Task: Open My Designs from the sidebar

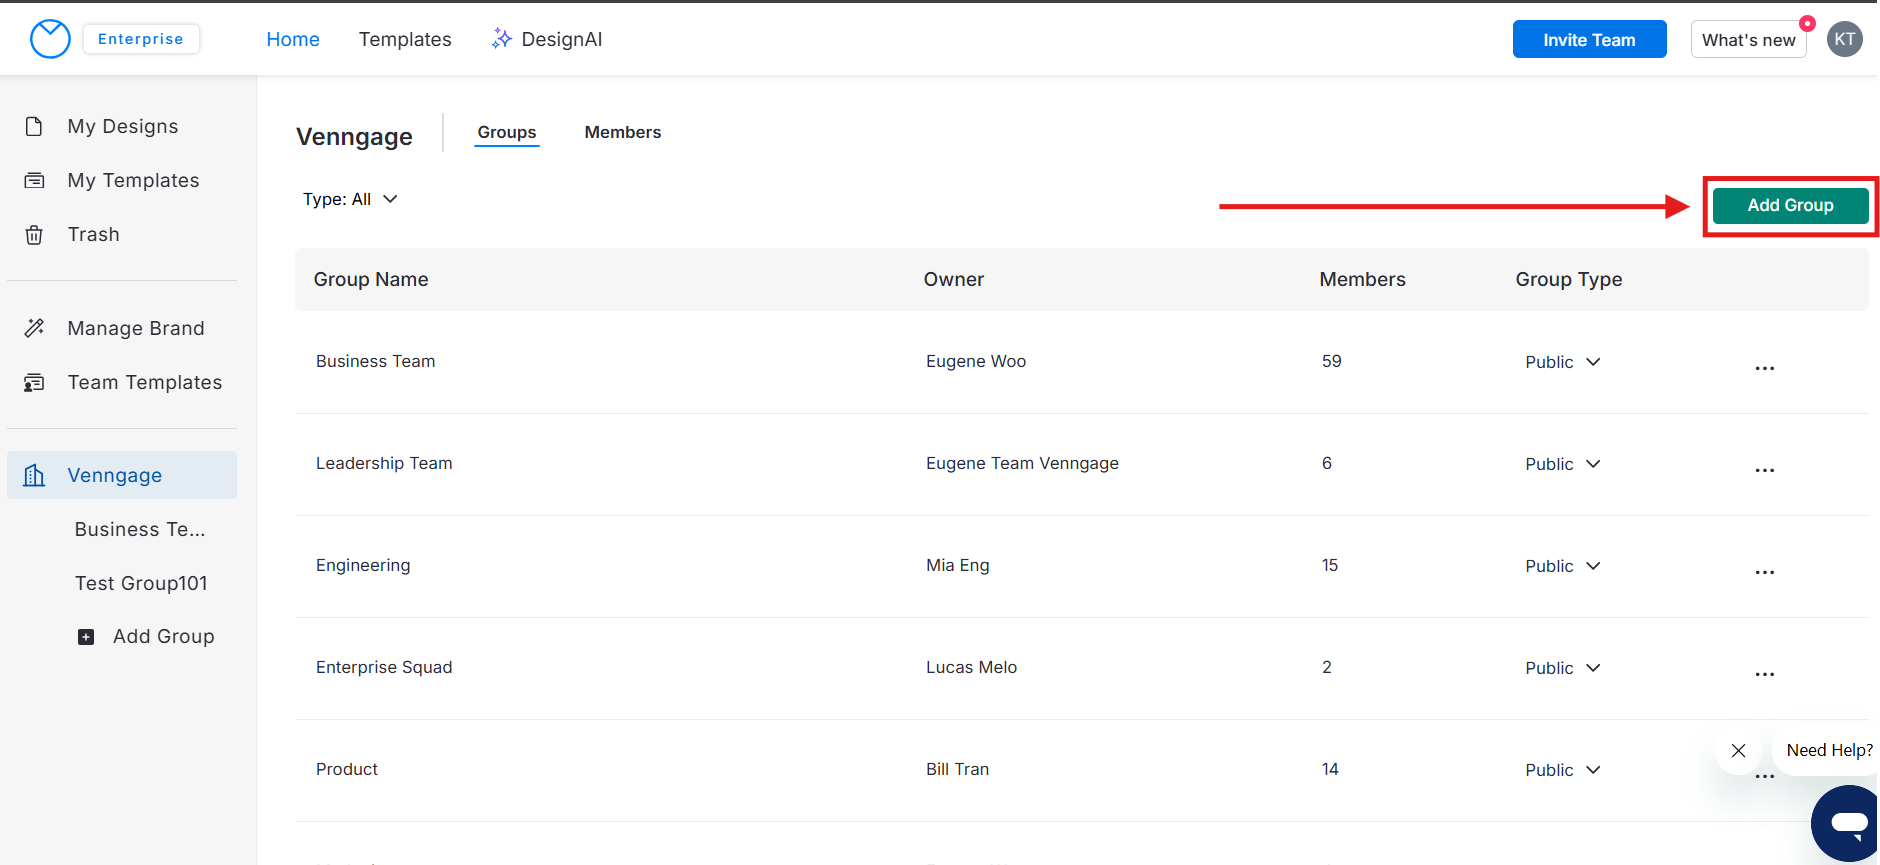Action: tap(122, 126)
